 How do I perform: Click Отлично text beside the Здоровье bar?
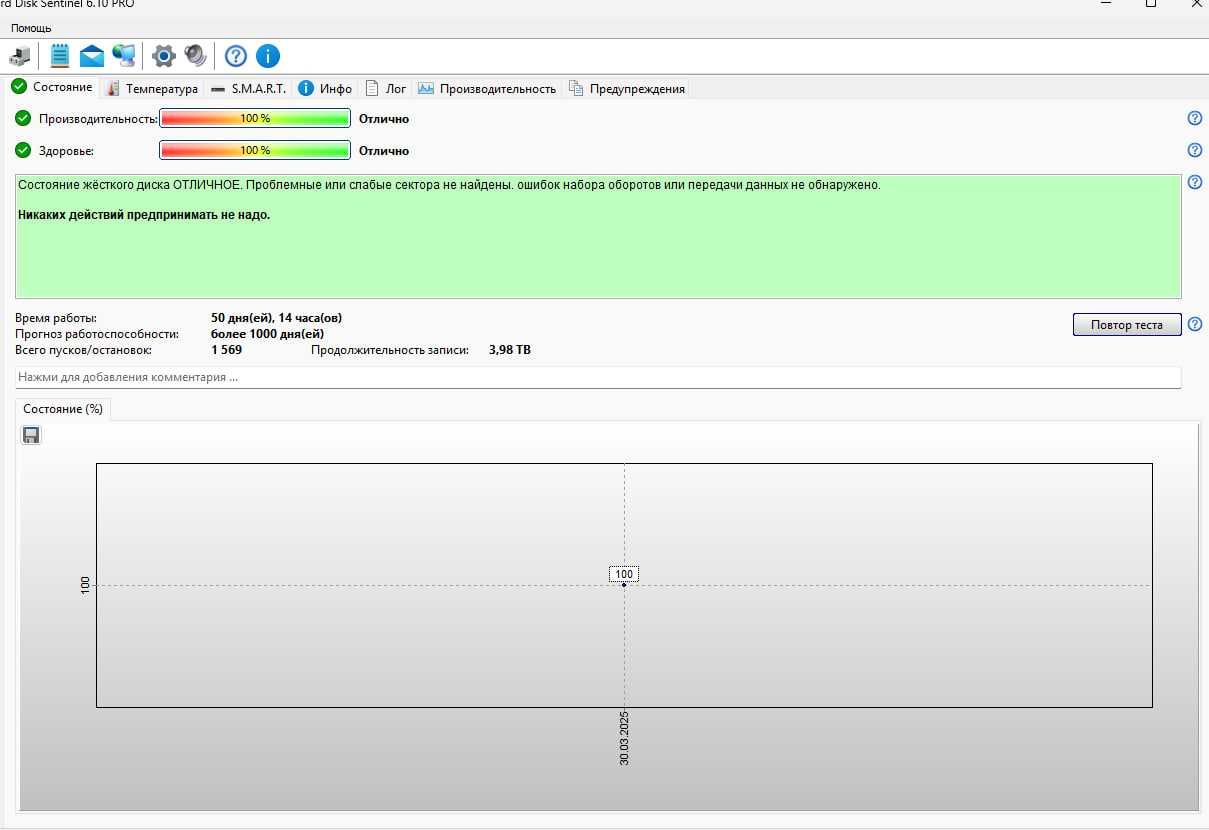384,151
